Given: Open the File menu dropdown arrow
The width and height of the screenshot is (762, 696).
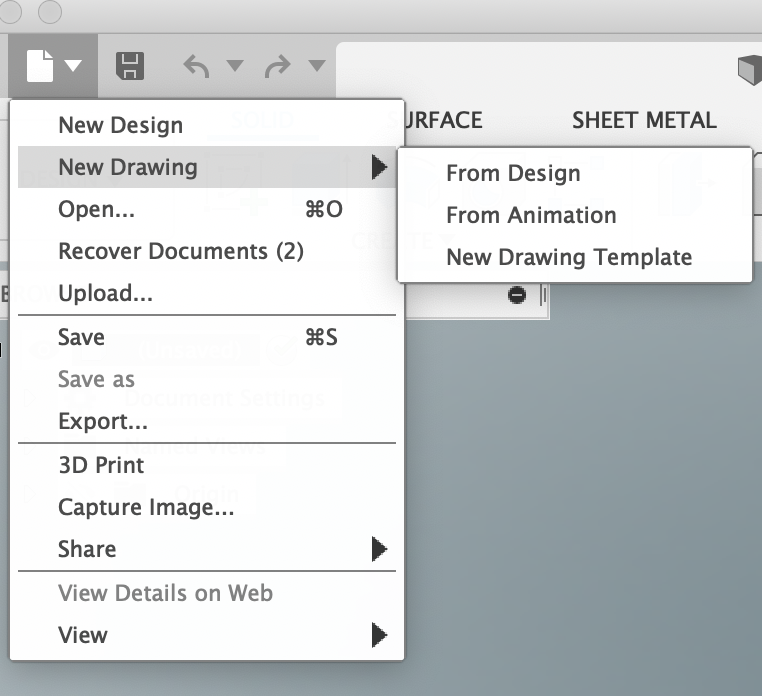Looking at the screenshot, I should tap(73, 66).
